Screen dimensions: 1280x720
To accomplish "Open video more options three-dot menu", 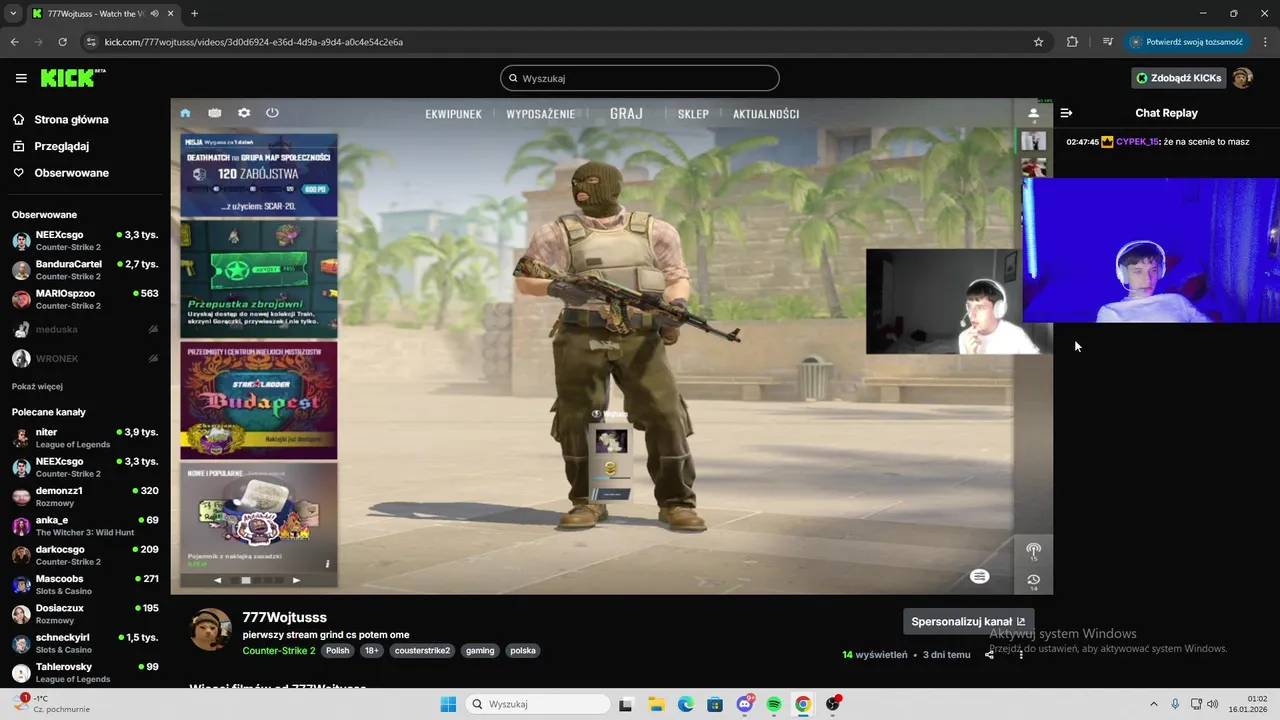I will (x=1021, y=654).
